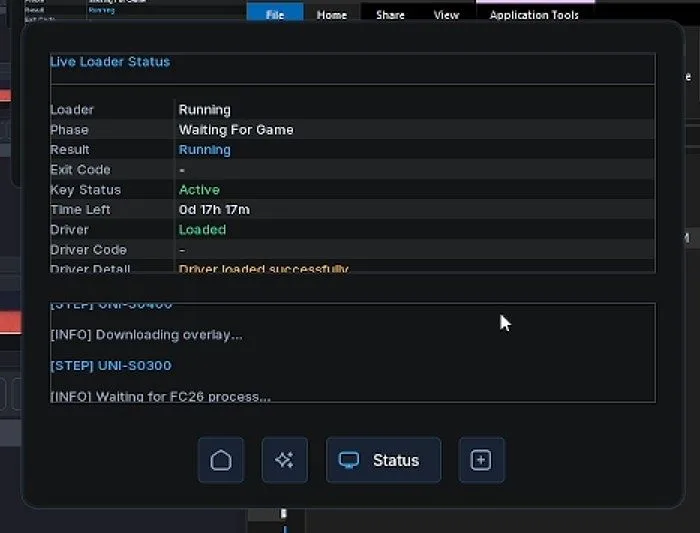
Task: Select the [STEP] UNI-S0300 log line
Action: pos(111,366)
